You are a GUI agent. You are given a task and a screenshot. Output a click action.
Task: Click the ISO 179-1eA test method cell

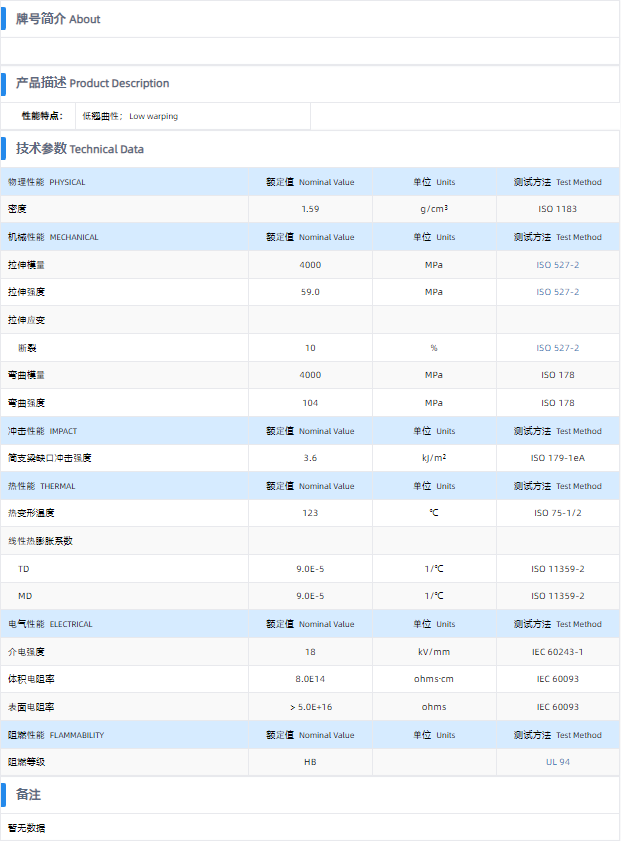(557, 458)
